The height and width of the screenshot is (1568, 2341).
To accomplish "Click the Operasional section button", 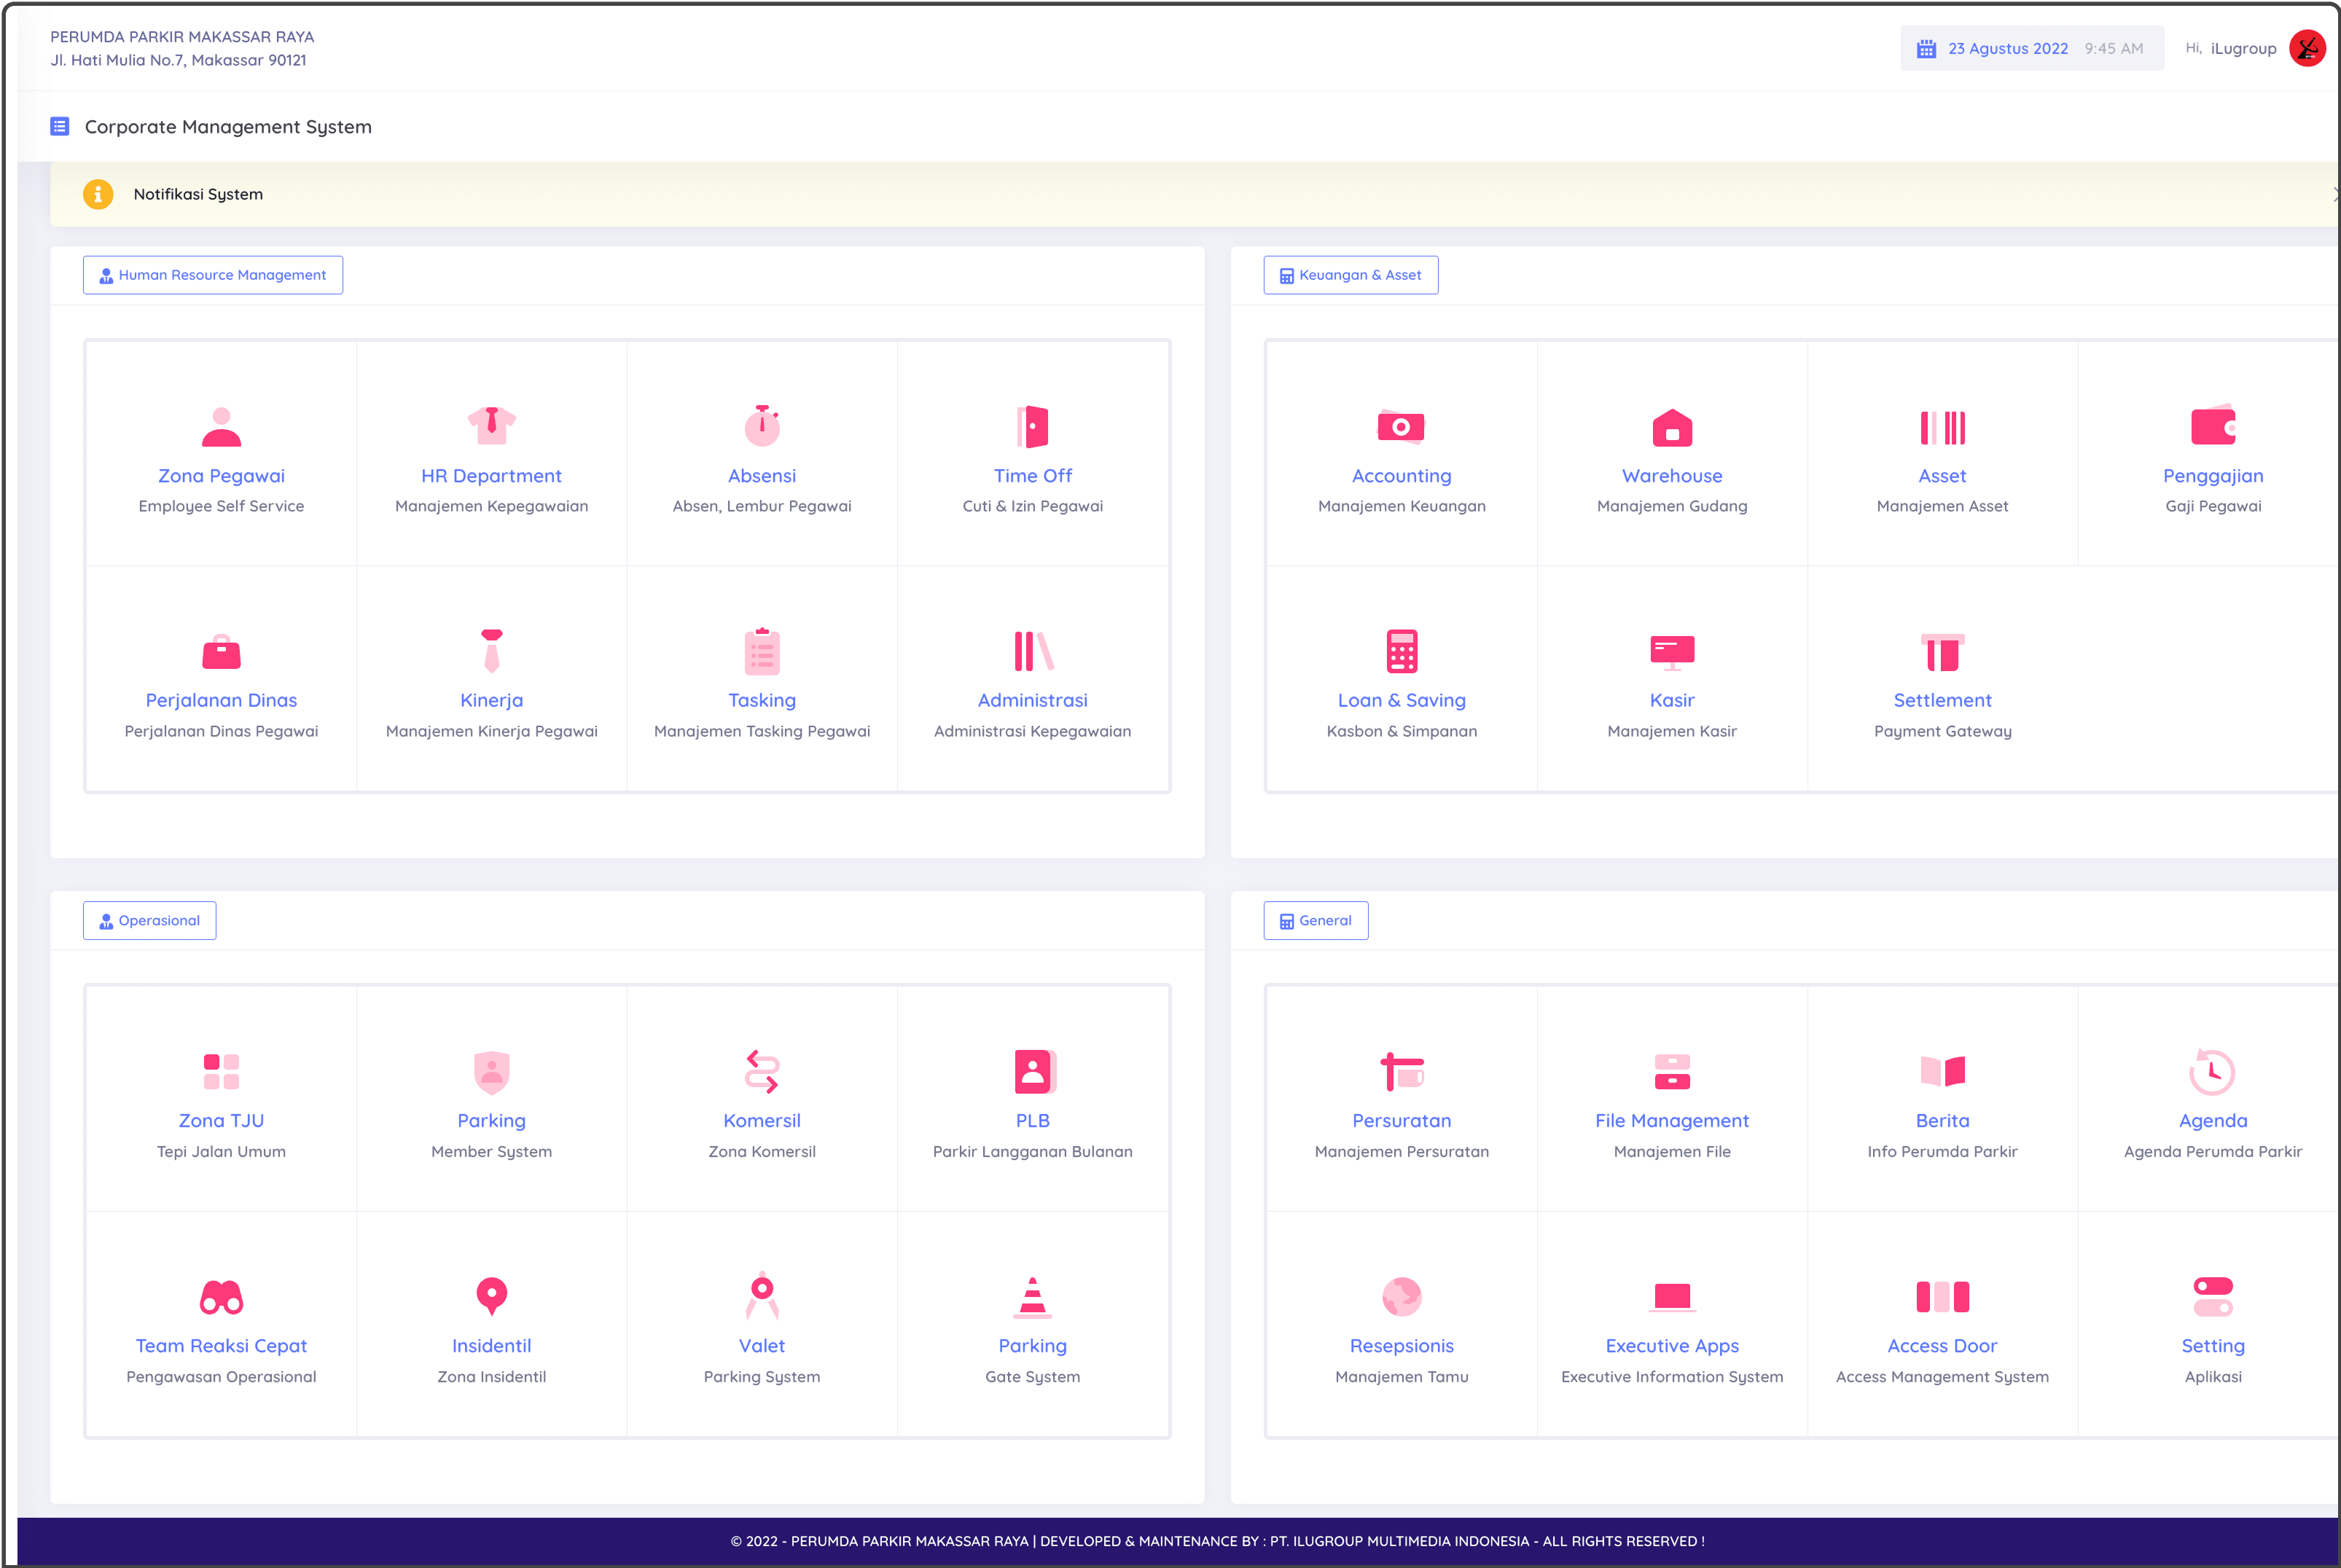I will (x=150, y=921).
